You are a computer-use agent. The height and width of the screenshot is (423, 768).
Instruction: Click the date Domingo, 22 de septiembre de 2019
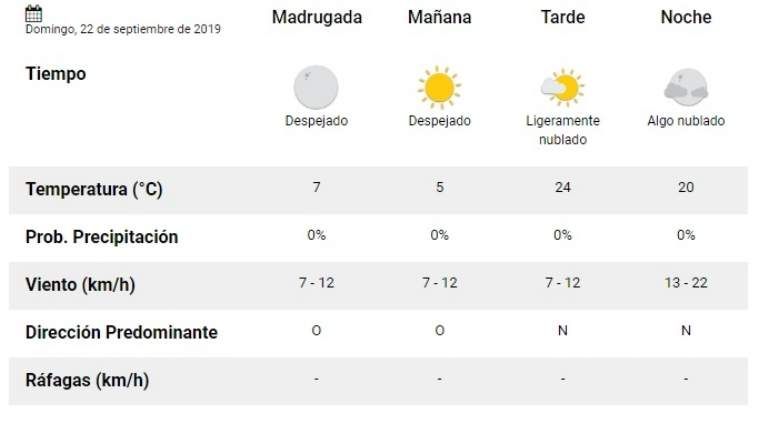click(123, 29)
